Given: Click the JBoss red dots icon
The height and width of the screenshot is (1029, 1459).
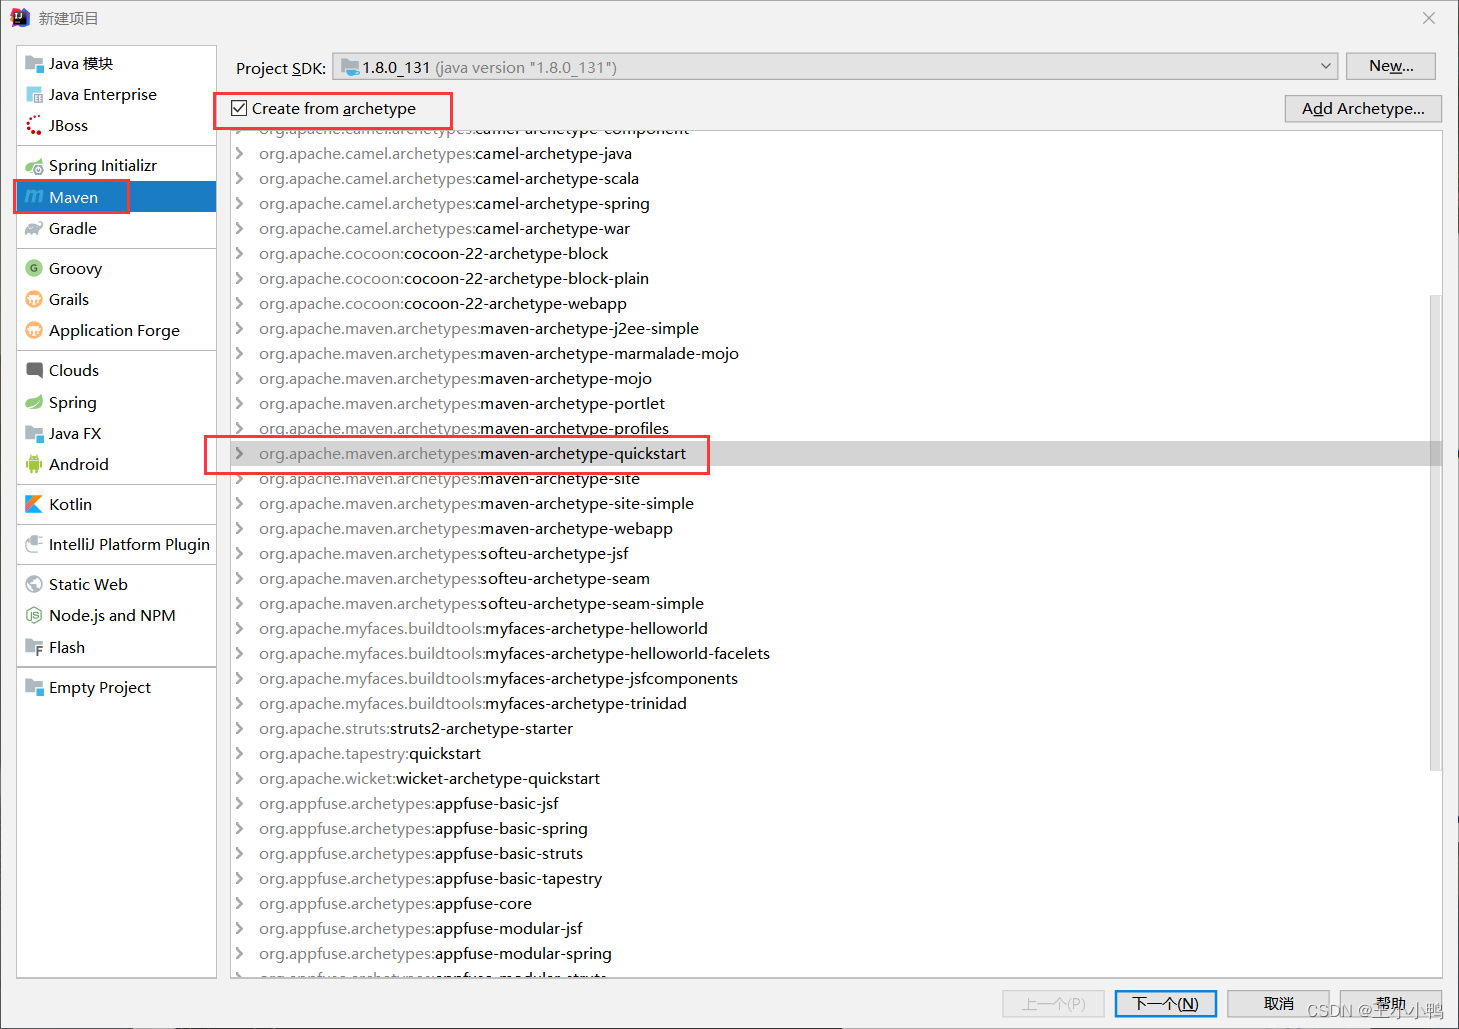Looking at the screenshot, I should tap(34, 125).
